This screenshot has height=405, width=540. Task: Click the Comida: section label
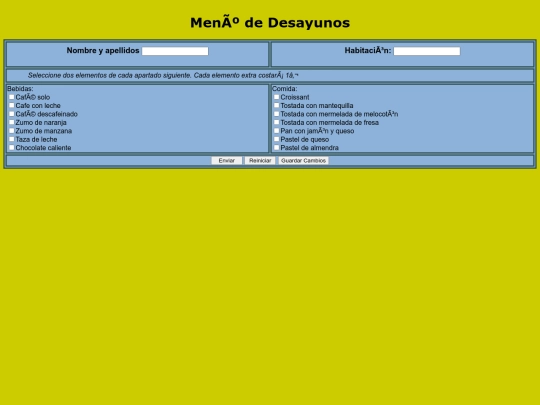[285, 89]
